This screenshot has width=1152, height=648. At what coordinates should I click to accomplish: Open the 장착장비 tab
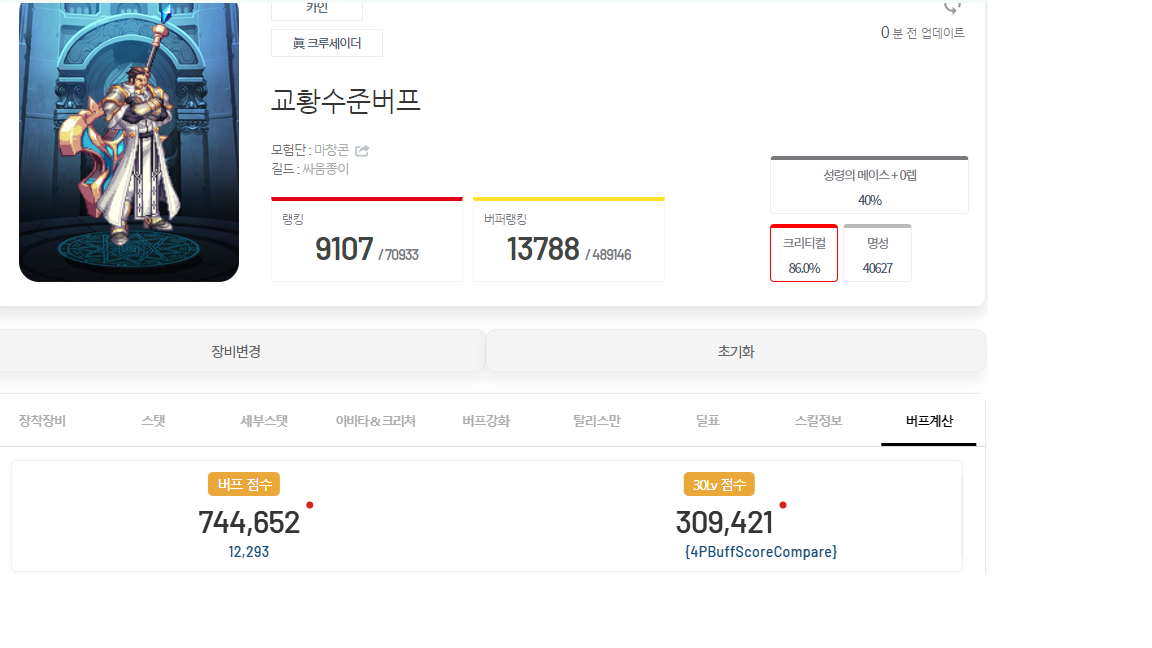point(42,421)
